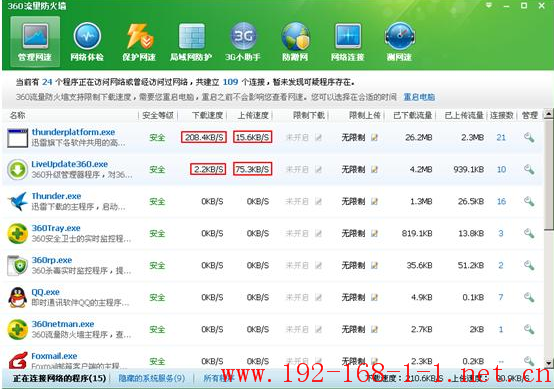Open manage menu for 360rp.exe
The width and height of the screenshot is (554, 389).
pyautogui.click(x=529, y=265)
